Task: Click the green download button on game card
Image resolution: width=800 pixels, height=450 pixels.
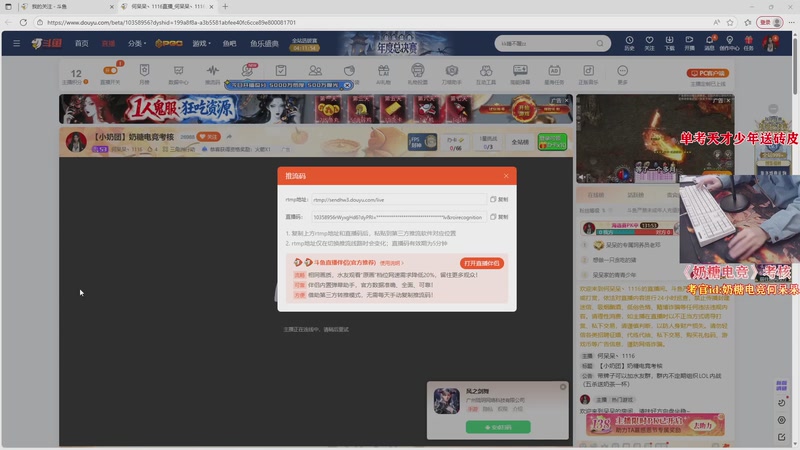Action: click(x=498, y=427)
